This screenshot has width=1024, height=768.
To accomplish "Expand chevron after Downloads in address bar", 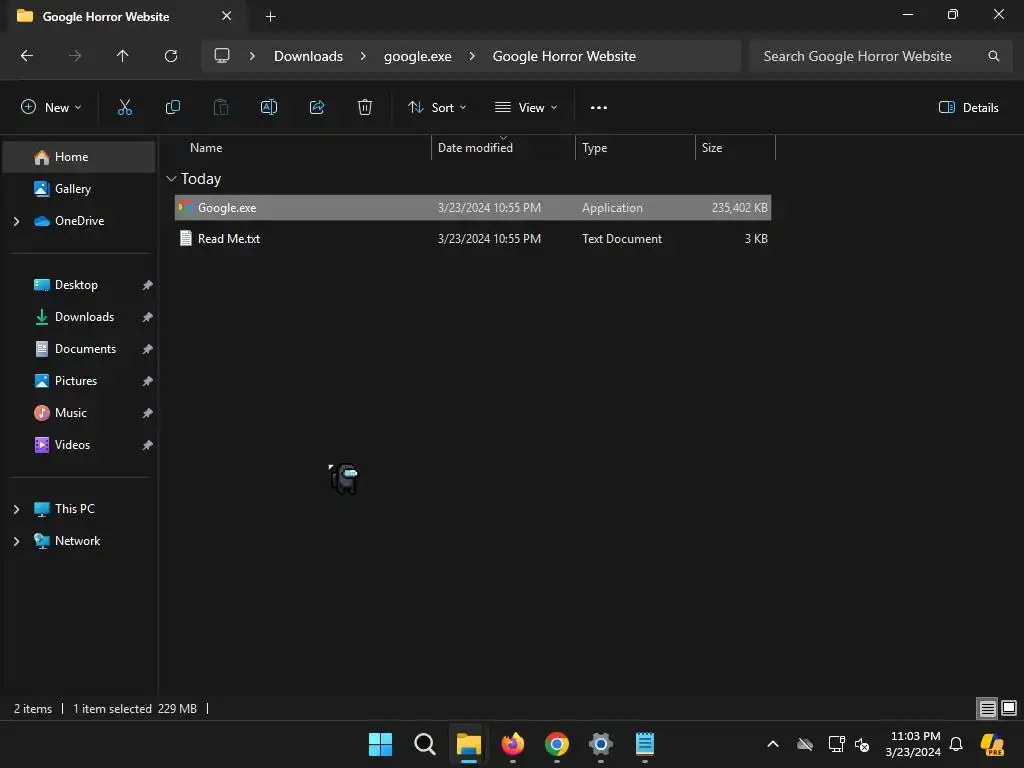I will pyautogui.click(x=363, y=56).
